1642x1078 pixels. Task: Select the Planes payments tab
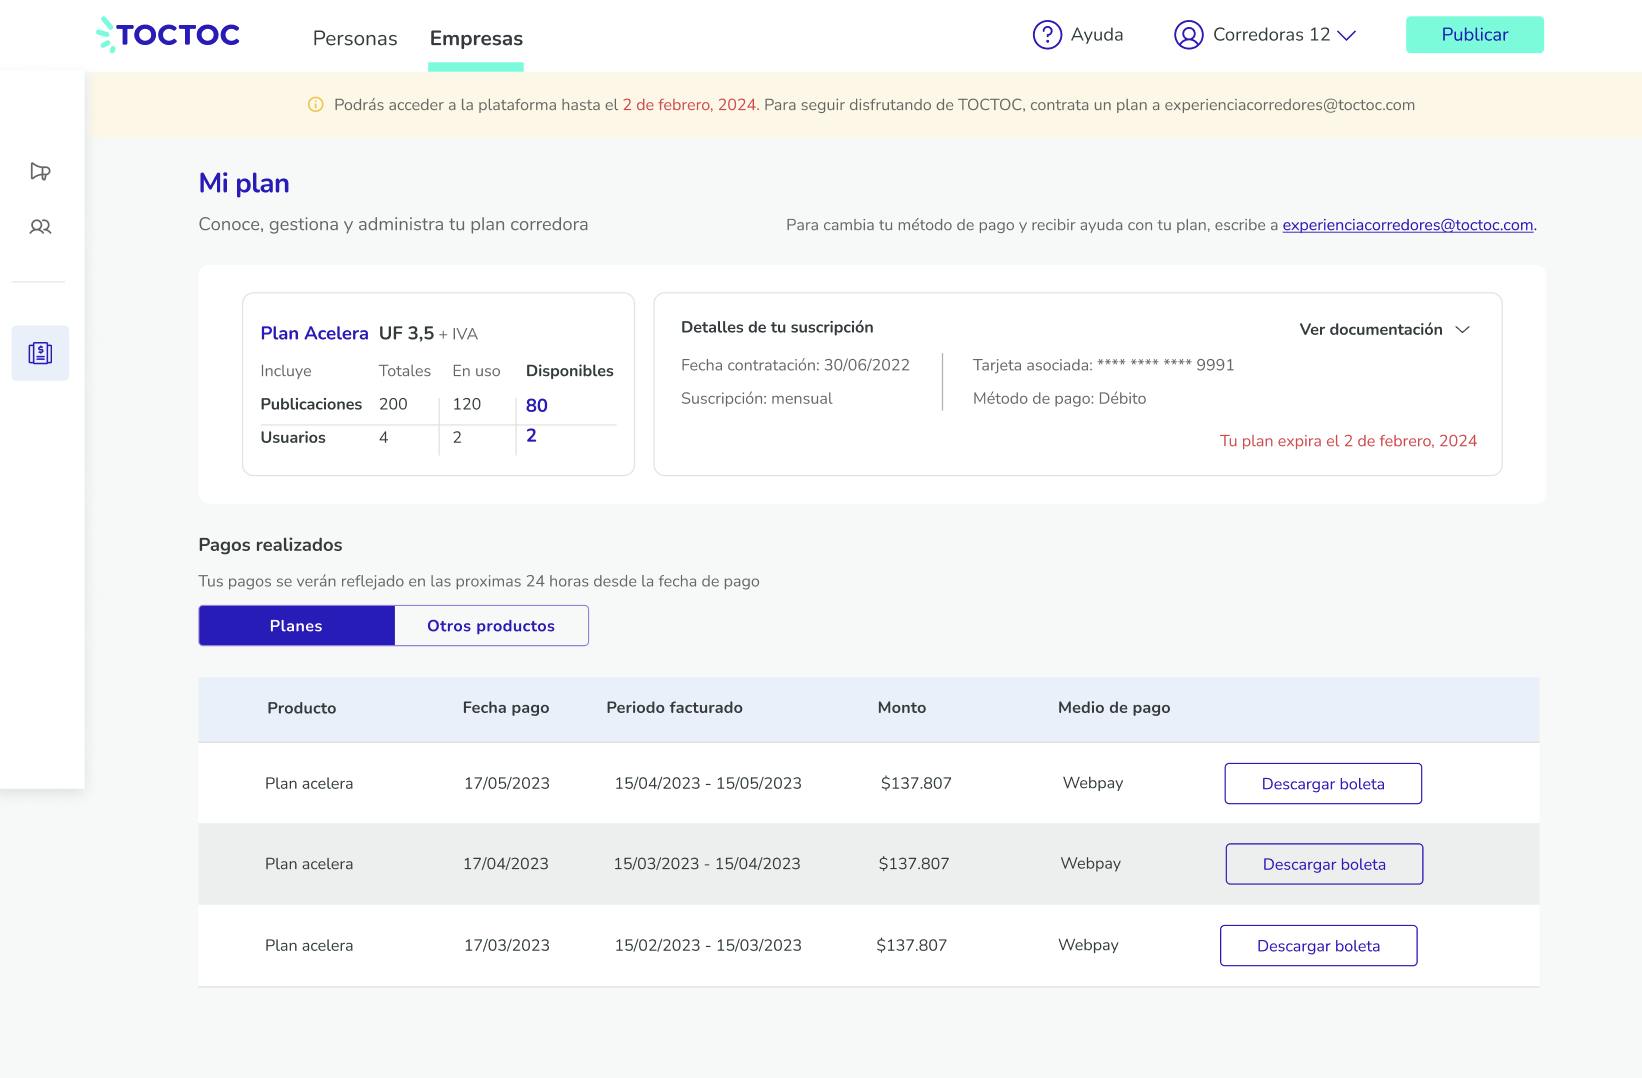pyautogui.click(x=296, y=625)
